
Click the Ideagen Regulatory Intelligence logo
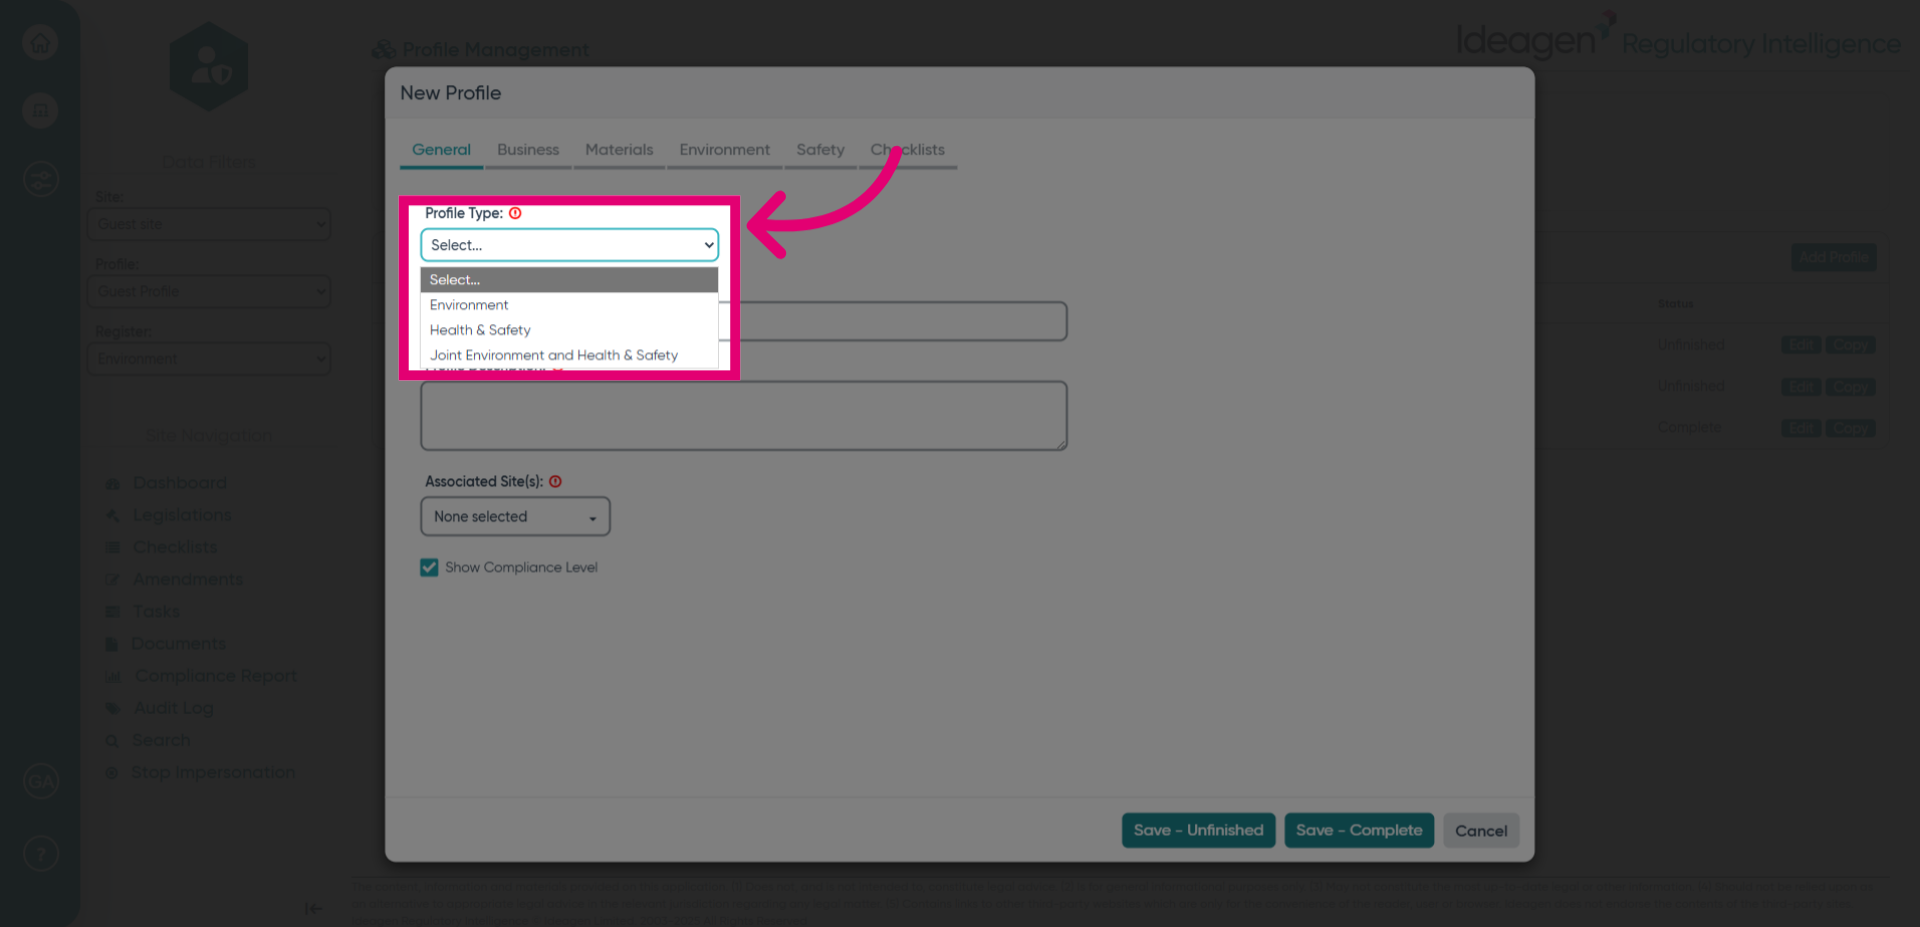pos(1678,38)
